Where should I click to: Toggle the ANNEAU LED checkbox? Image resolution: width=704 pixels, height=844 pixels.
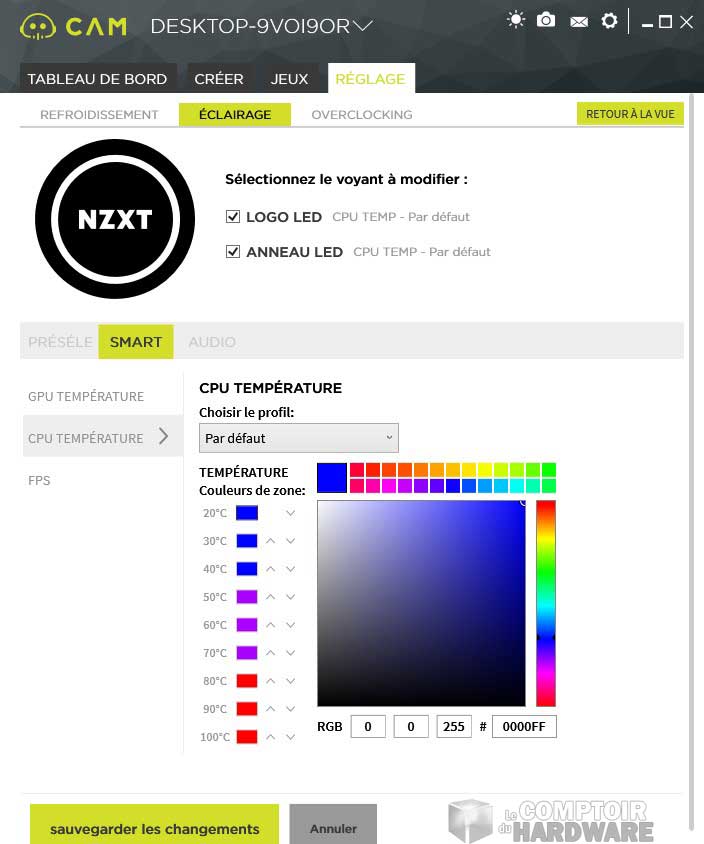pyautogui.click(x=233, y=252)
